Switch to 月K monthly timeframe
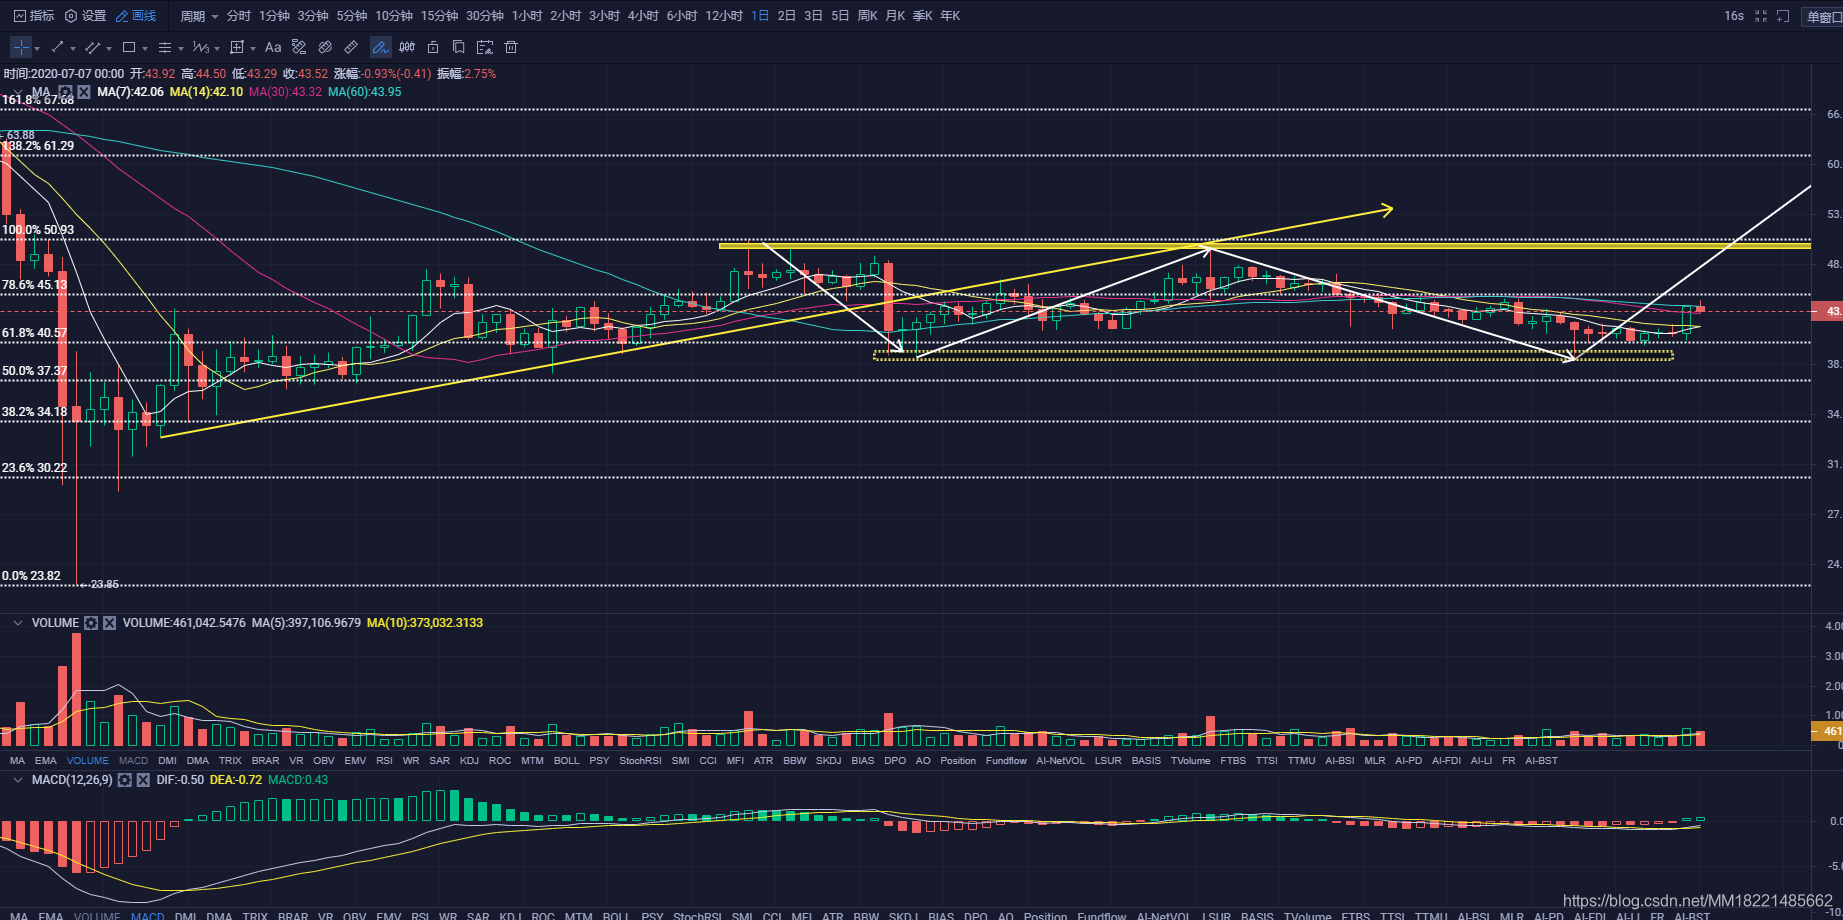Image resolution: width=1843 pixels, height=920 pixels. [895, 16]
